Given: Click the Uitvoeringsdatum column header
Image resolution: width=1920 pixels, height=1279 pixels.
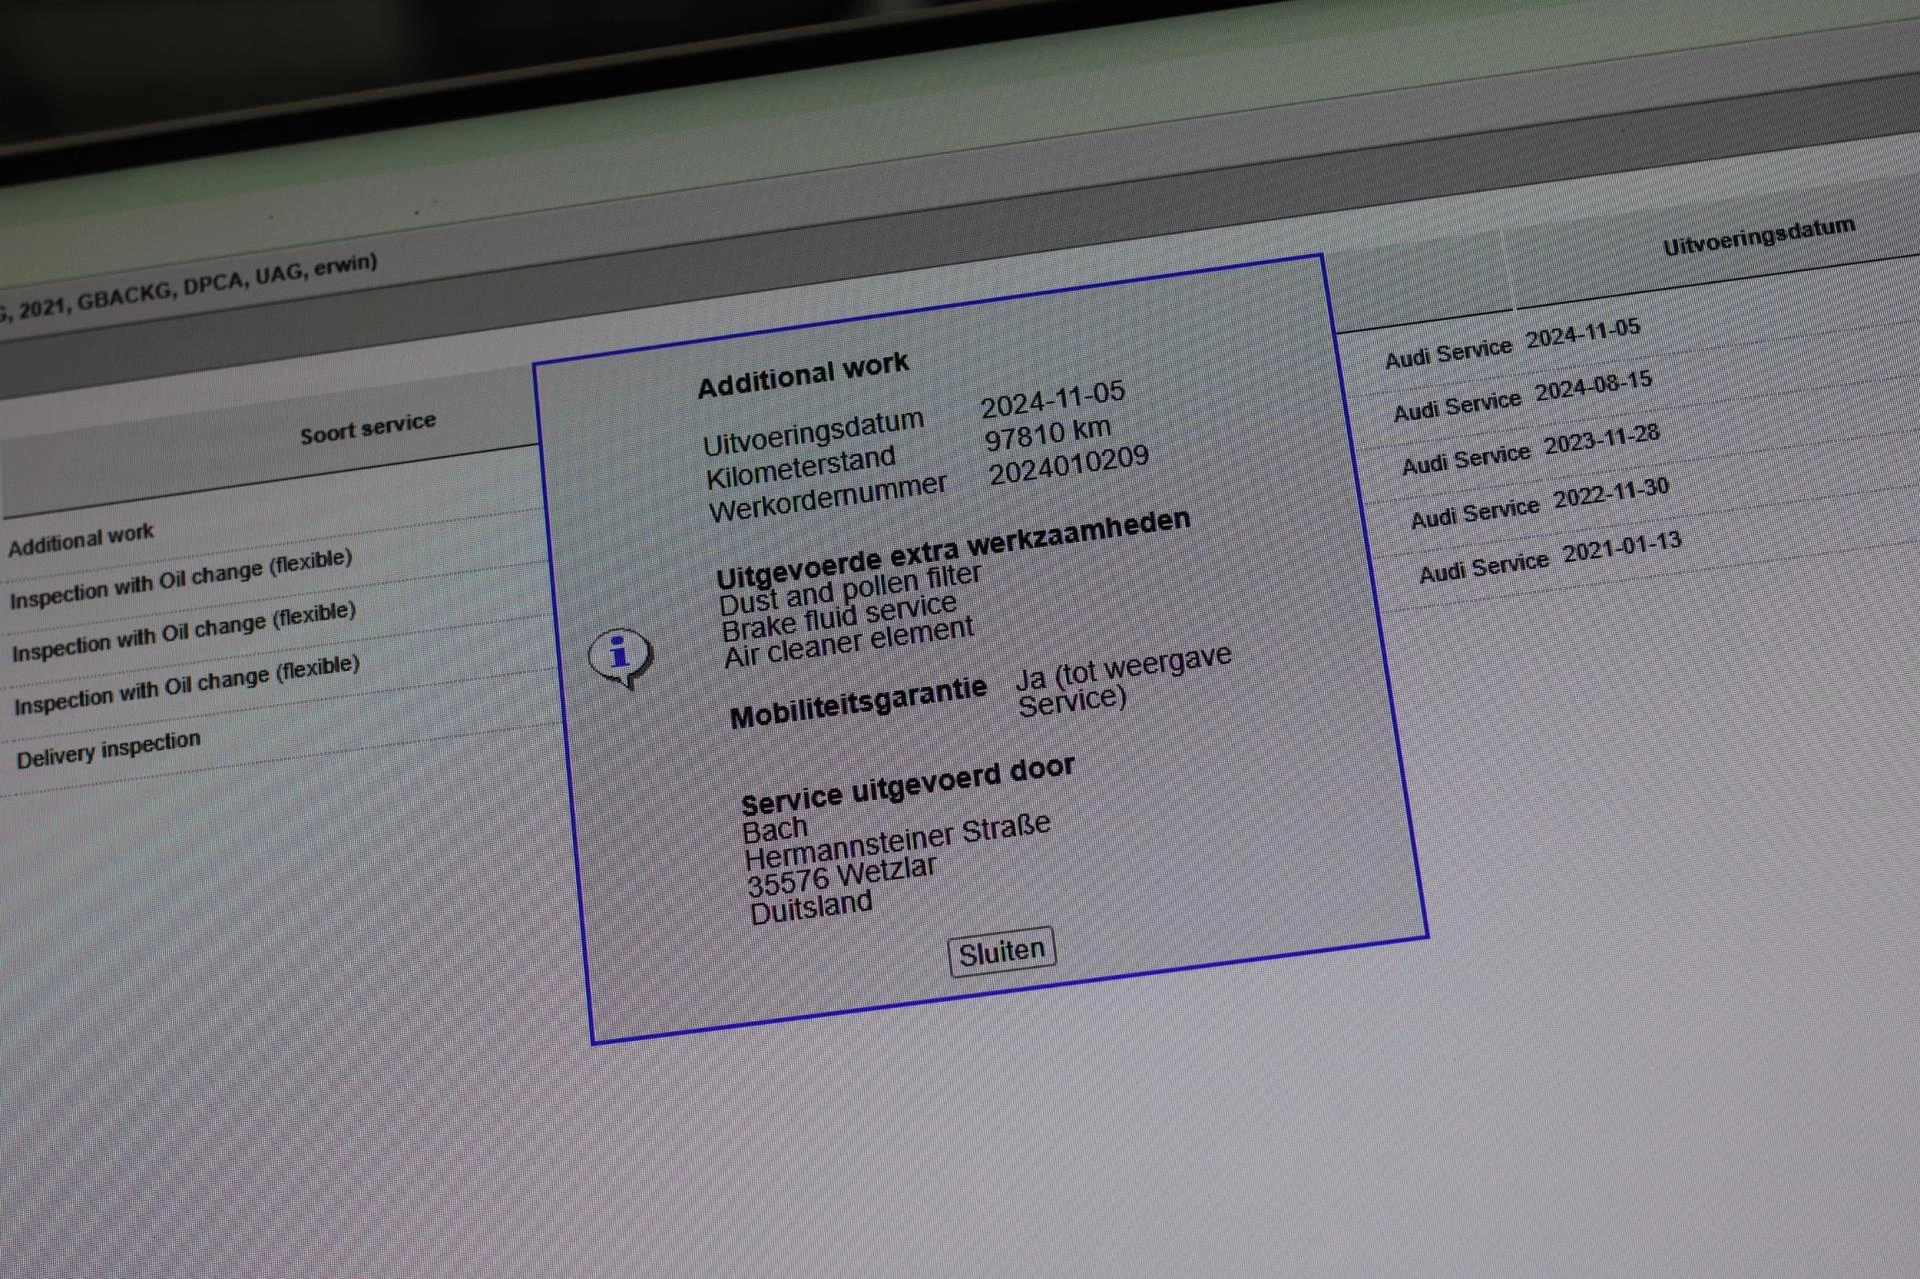Looking at the screenshot, I should pos(1758,236).
